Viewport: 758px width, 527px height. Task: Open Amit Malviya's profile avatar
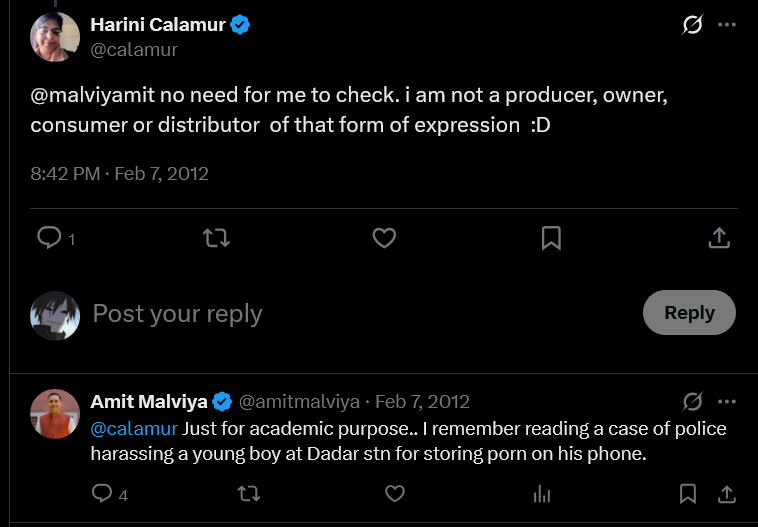[55, 414]
